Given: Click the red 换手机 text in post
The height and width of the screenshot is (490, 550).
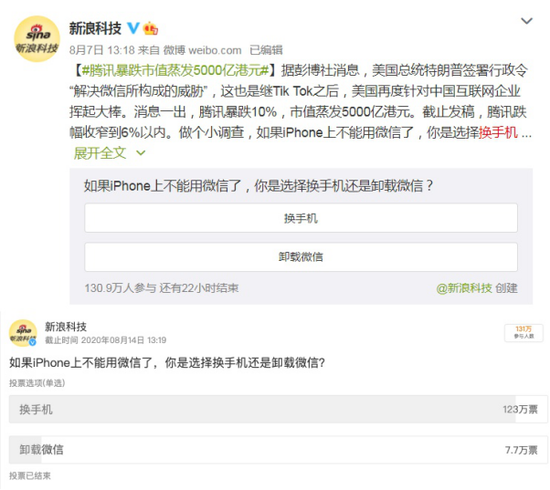Looking at the screenshot, I should (x=498, y=133).
